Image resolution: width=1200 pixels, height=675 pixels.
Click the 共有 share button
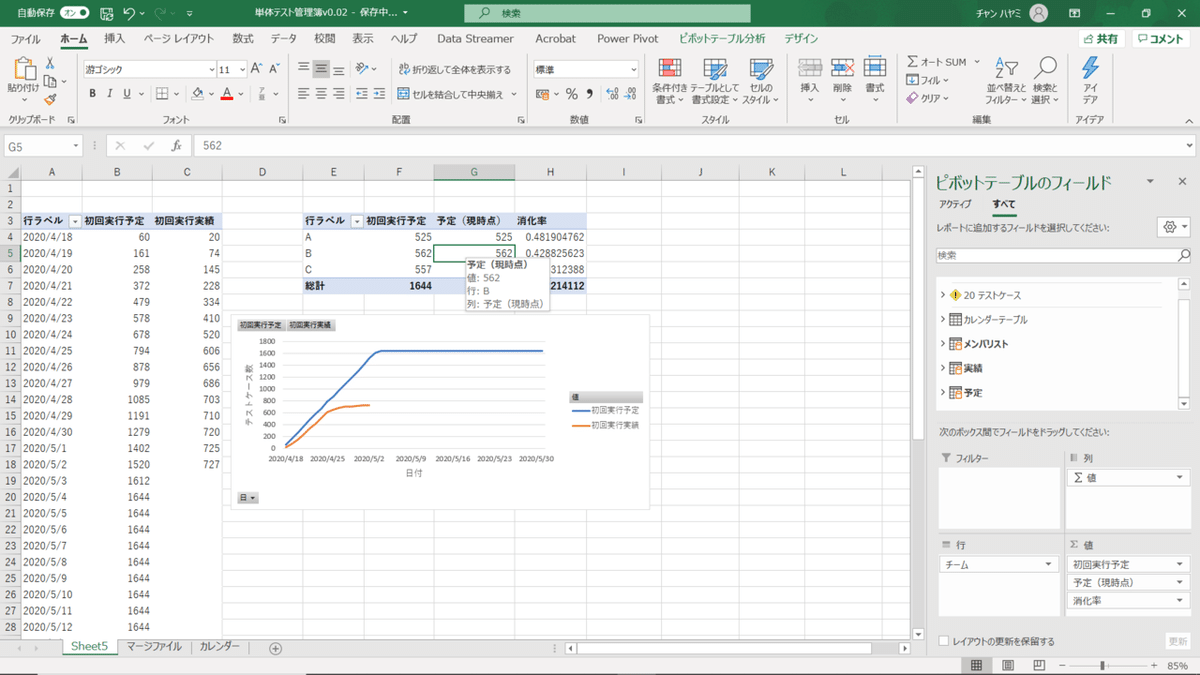pos(1101,38)
